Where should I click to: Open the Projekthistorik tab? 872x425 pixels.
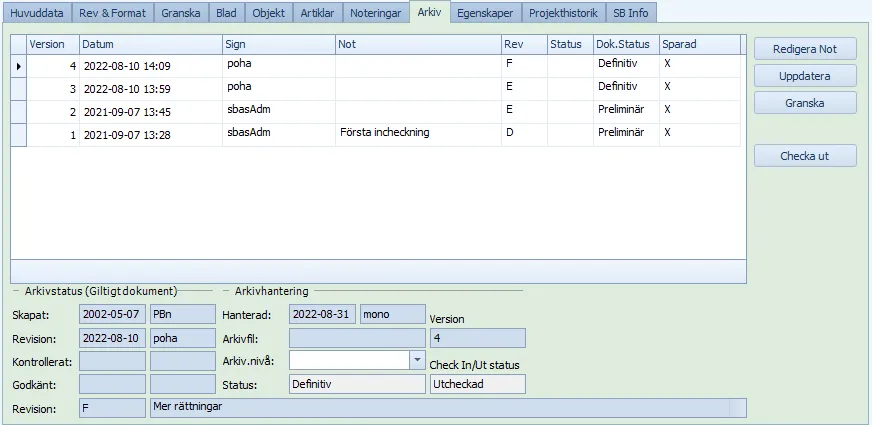[x=563, y=13]
